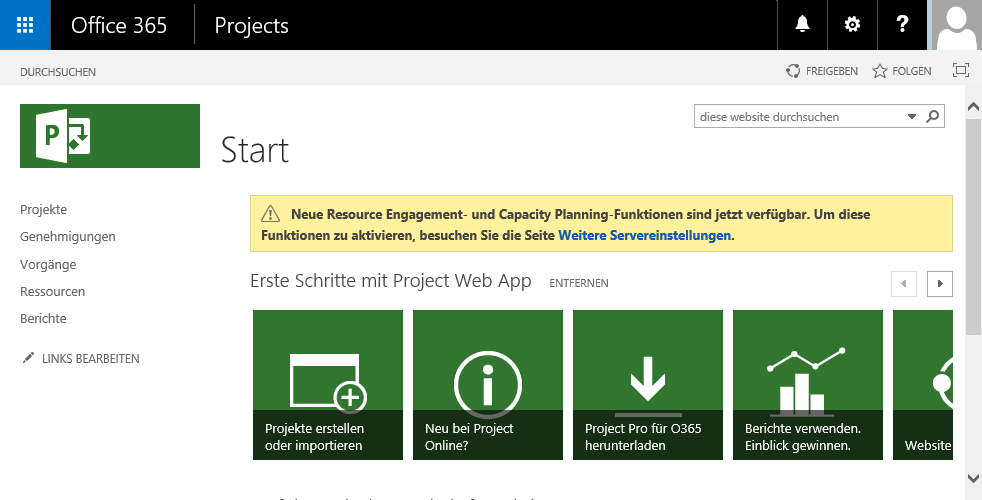Open the settings gear menu
Viewport: 982px width, 500px height.
852,25
